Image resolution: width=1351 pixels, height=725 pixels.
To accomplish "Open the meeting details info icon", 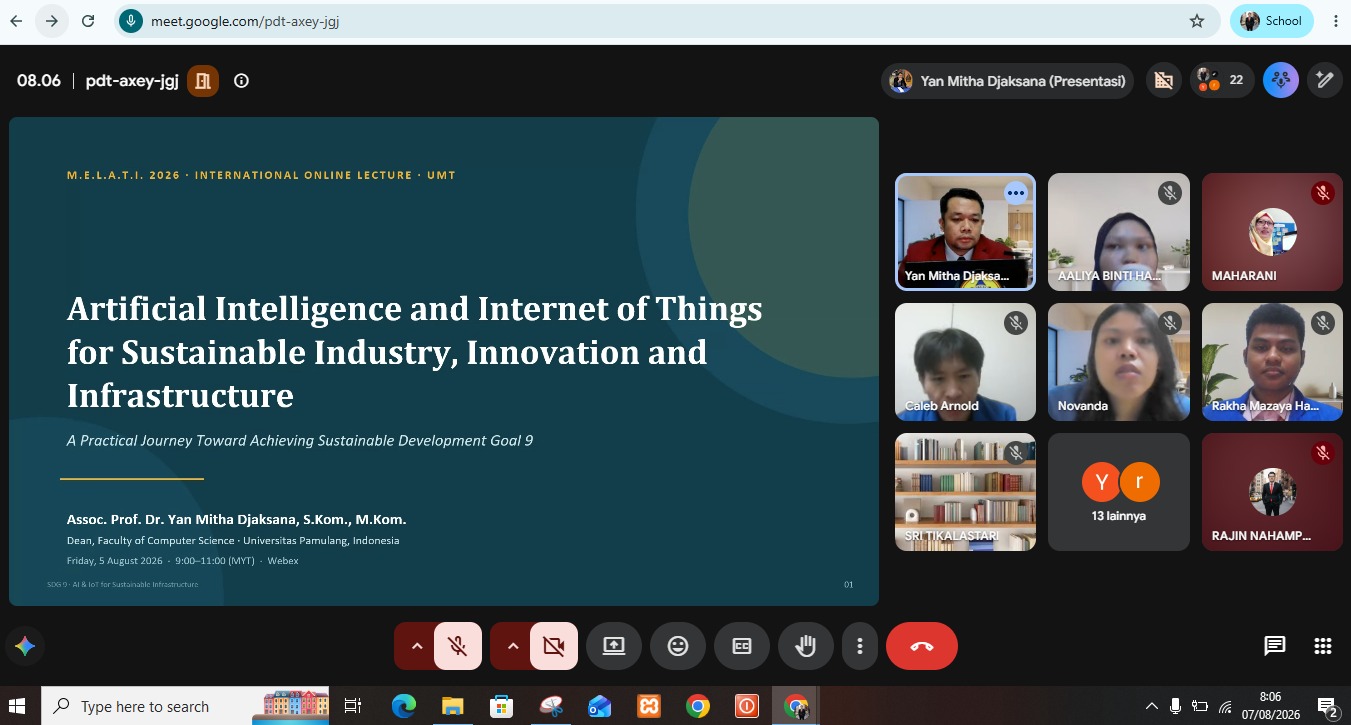I will point(241,81).
